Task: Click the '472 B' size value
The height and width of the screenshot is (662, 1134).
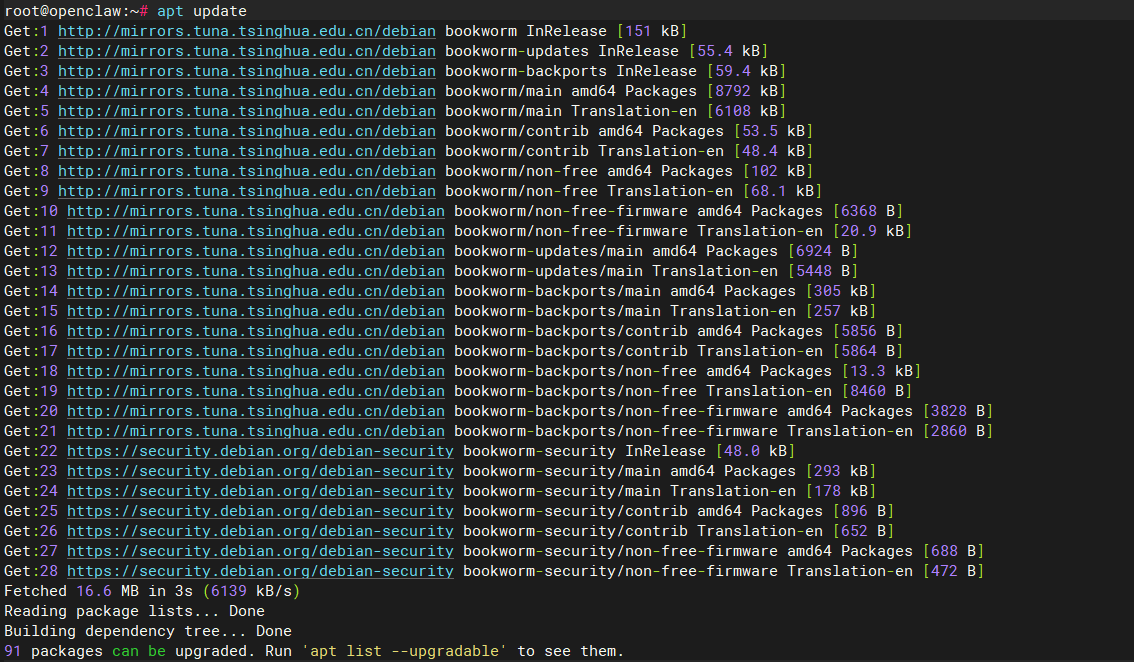Action: point(953,571)
